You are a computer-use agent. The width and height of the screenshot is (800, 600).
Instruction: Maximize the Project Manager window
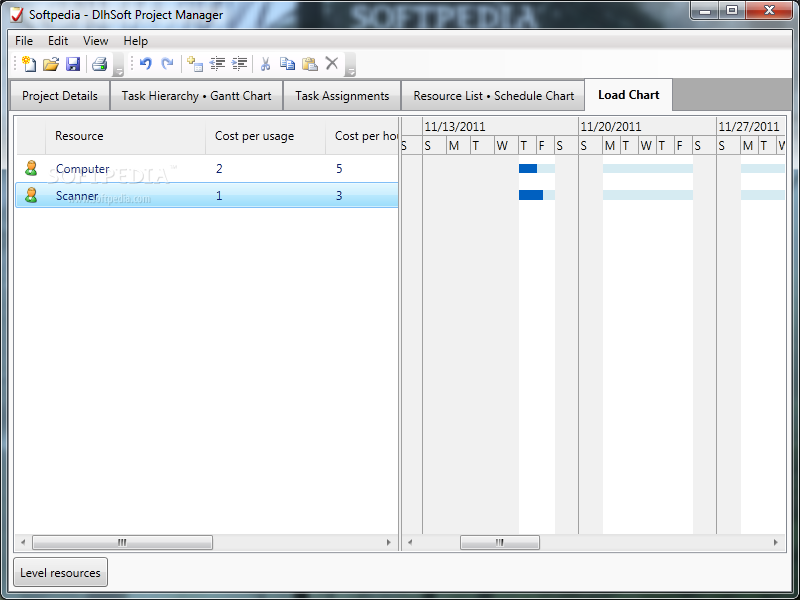[x=732, y=10]
